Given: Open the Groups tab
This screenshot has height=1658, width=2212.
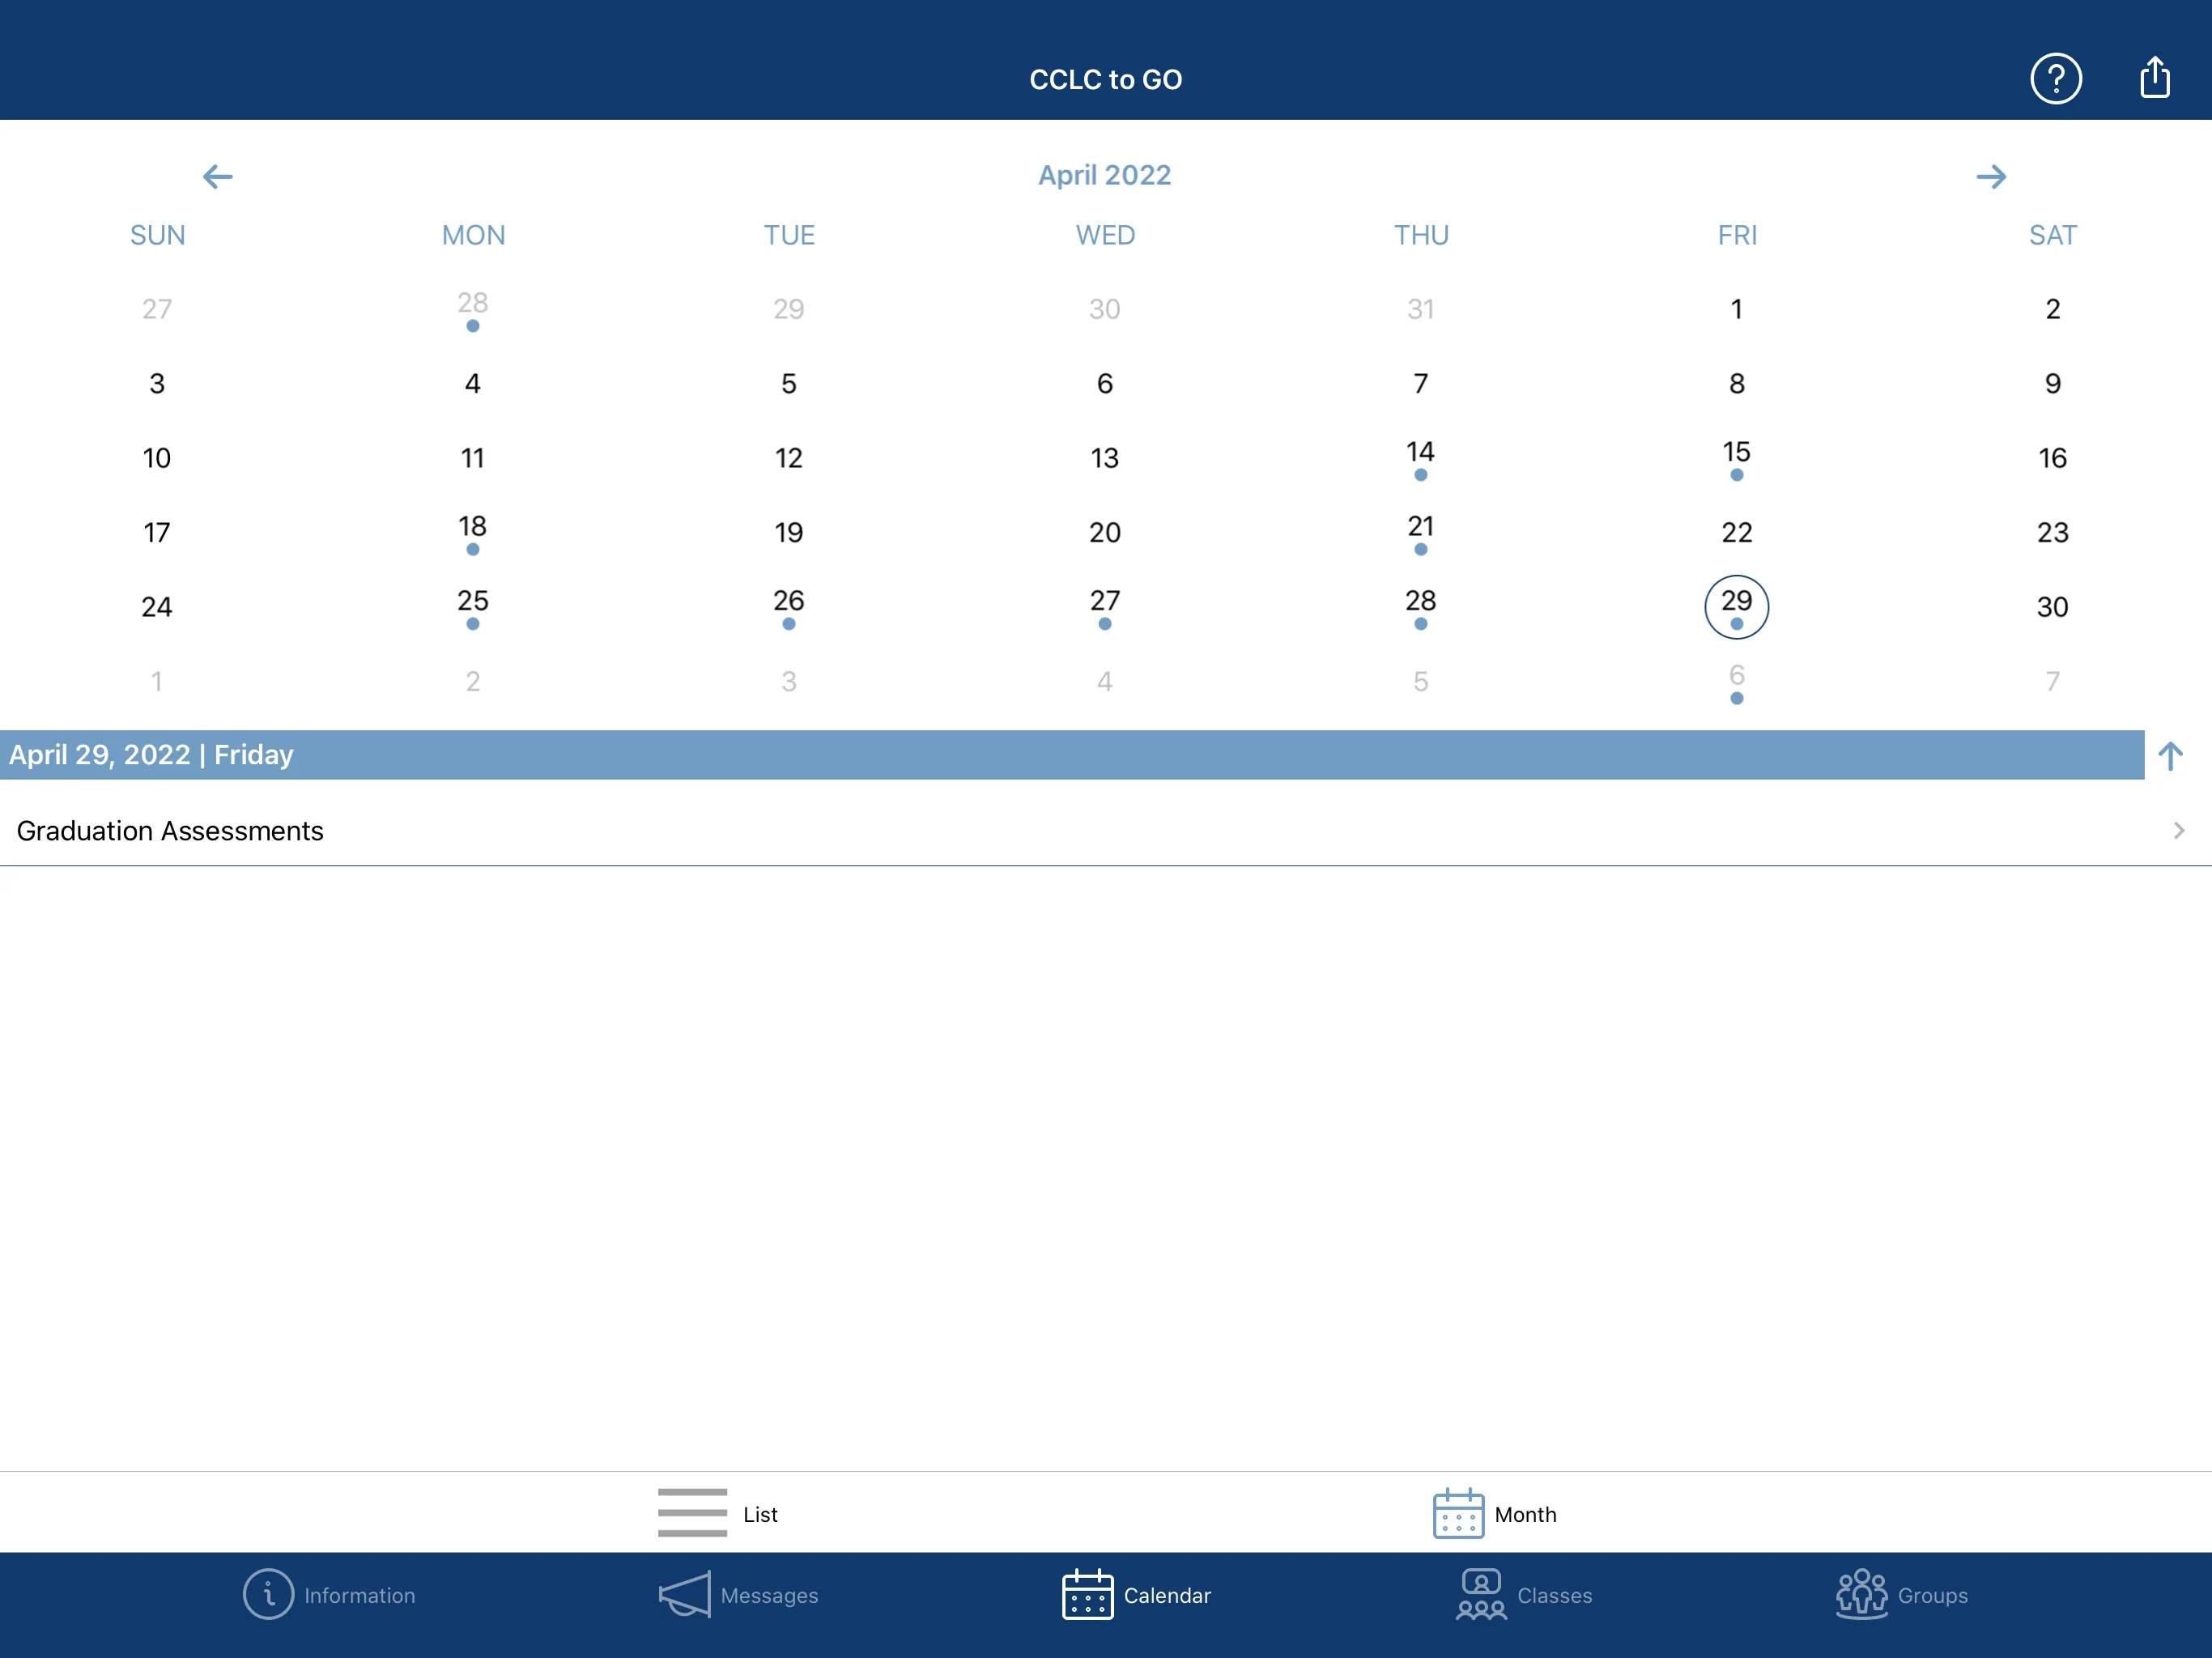Looking at the screenshot, I should tap(1901, 1595).
